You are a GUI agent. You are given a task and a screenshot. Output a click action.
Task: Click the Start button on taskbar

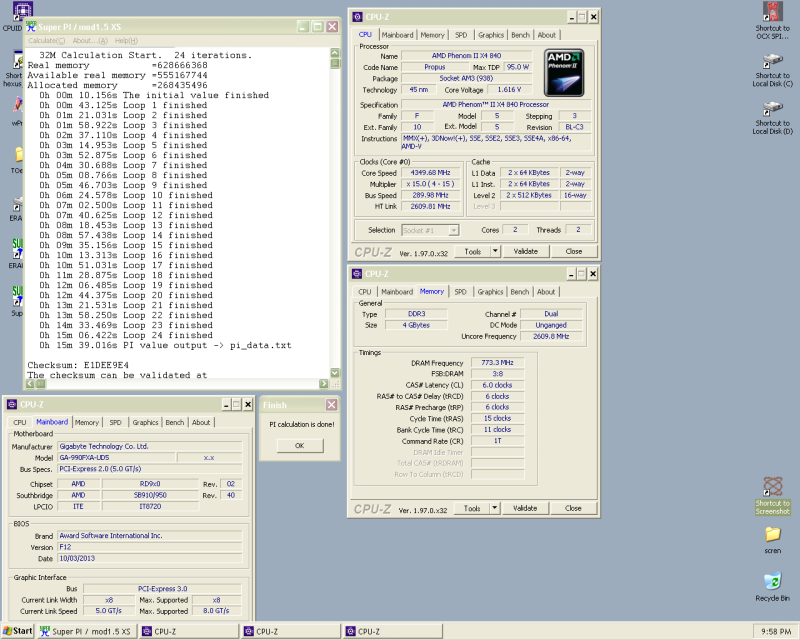click(18, 631)
